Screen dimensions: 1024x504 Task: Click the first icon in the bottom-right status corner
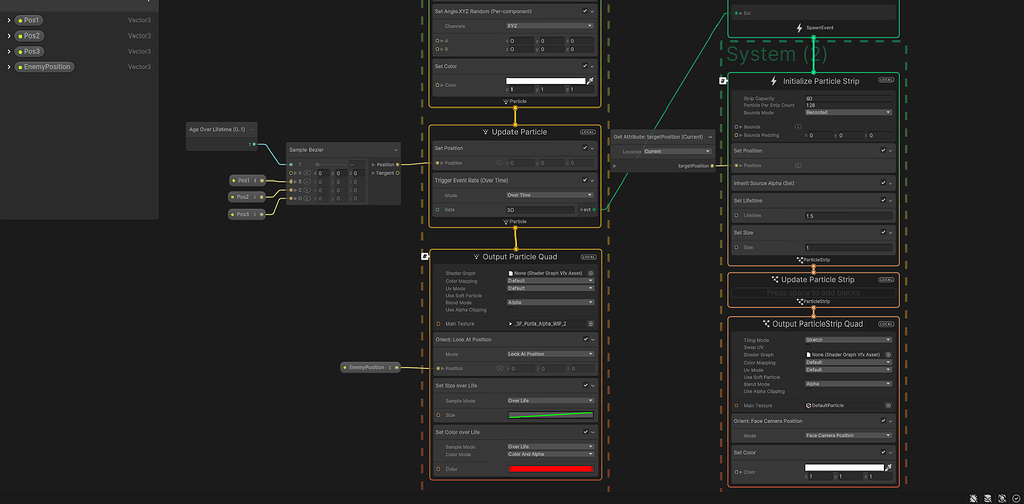click(x=974, y=498)
